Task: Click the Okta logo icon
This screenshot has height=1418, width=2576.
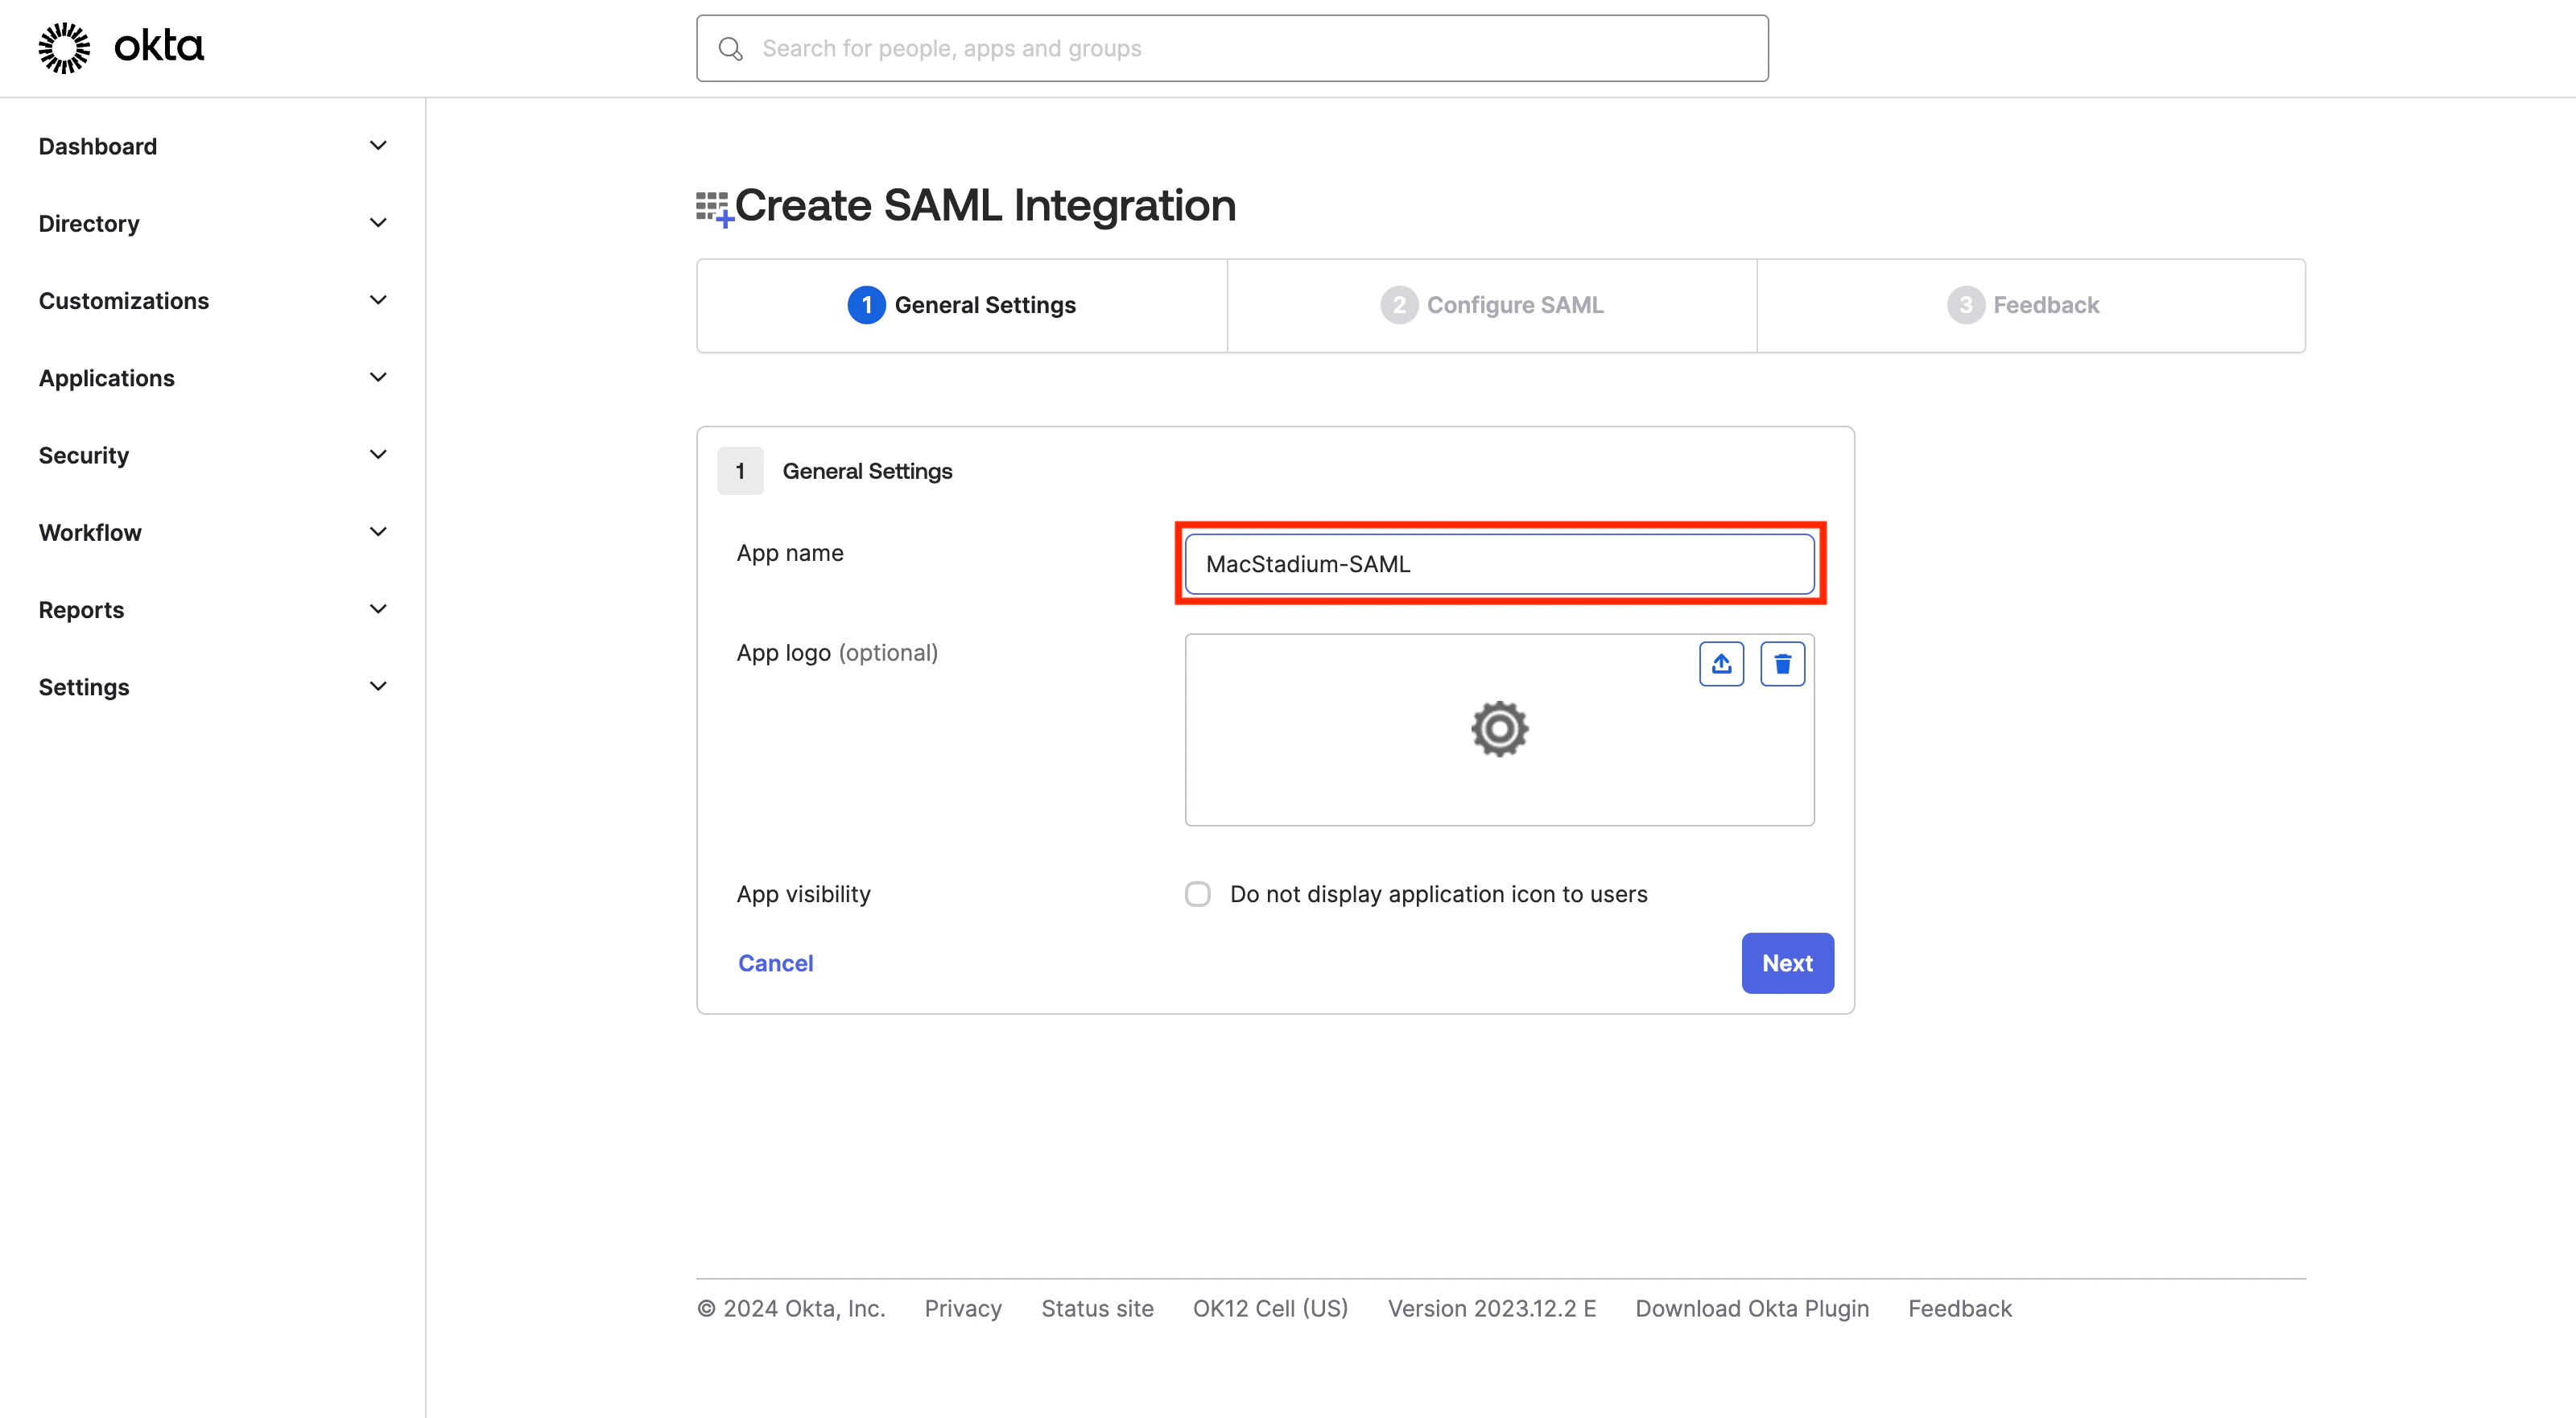Action: point(64,47)
